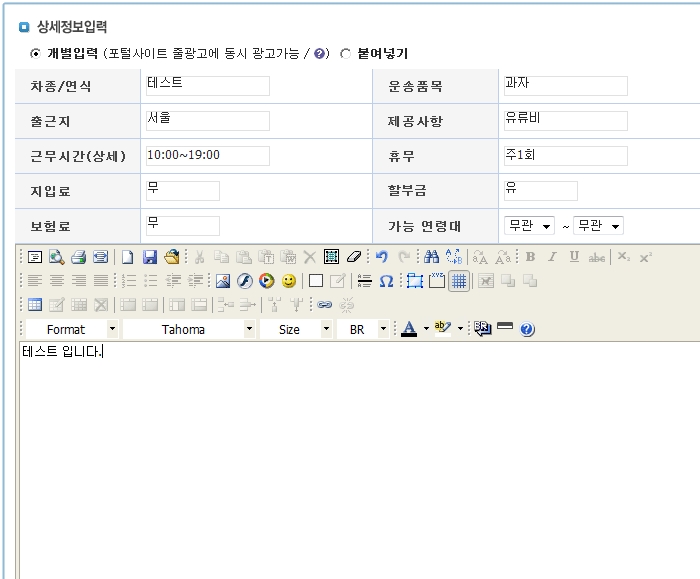Click the horizontal line spacing icon

[364, 281]
